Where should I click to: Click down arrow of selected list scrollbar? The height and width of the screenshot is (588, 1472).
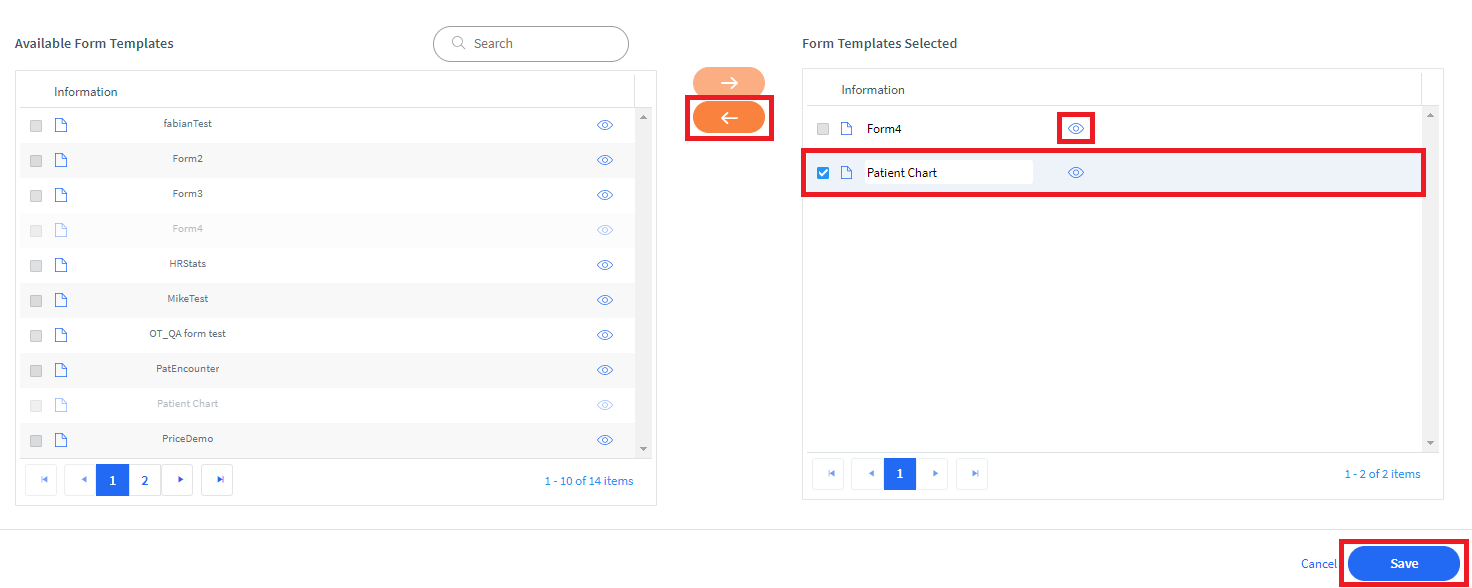pyautogui.click(x=1430, y=443)
